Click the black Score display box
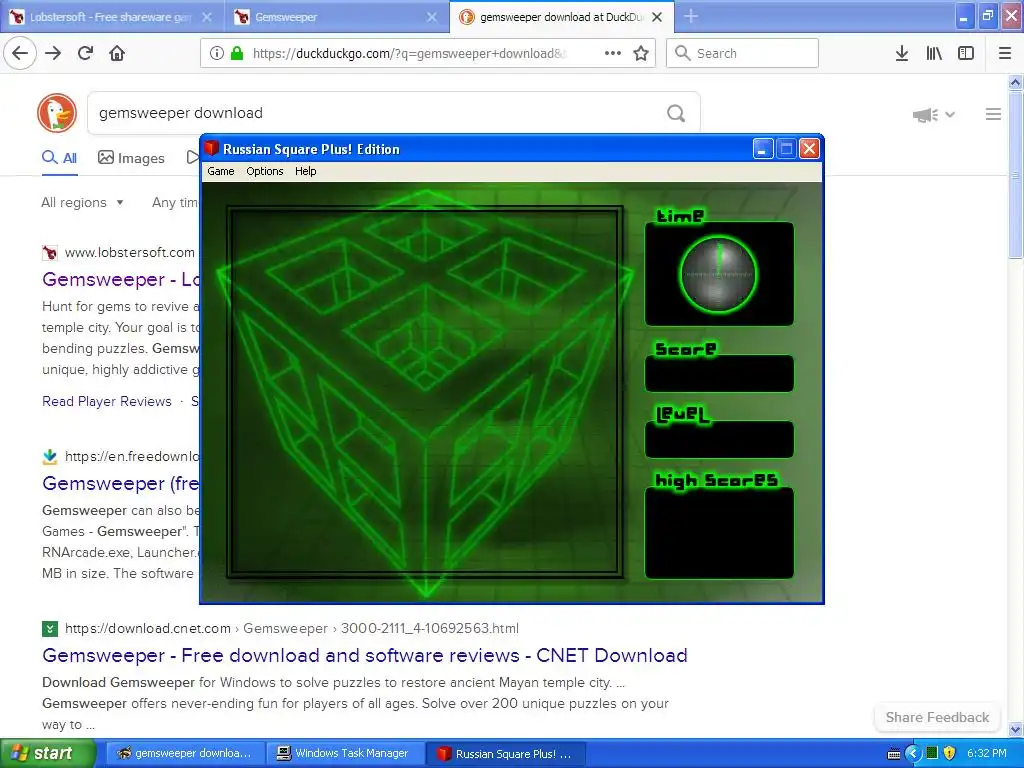 point(719,374)
